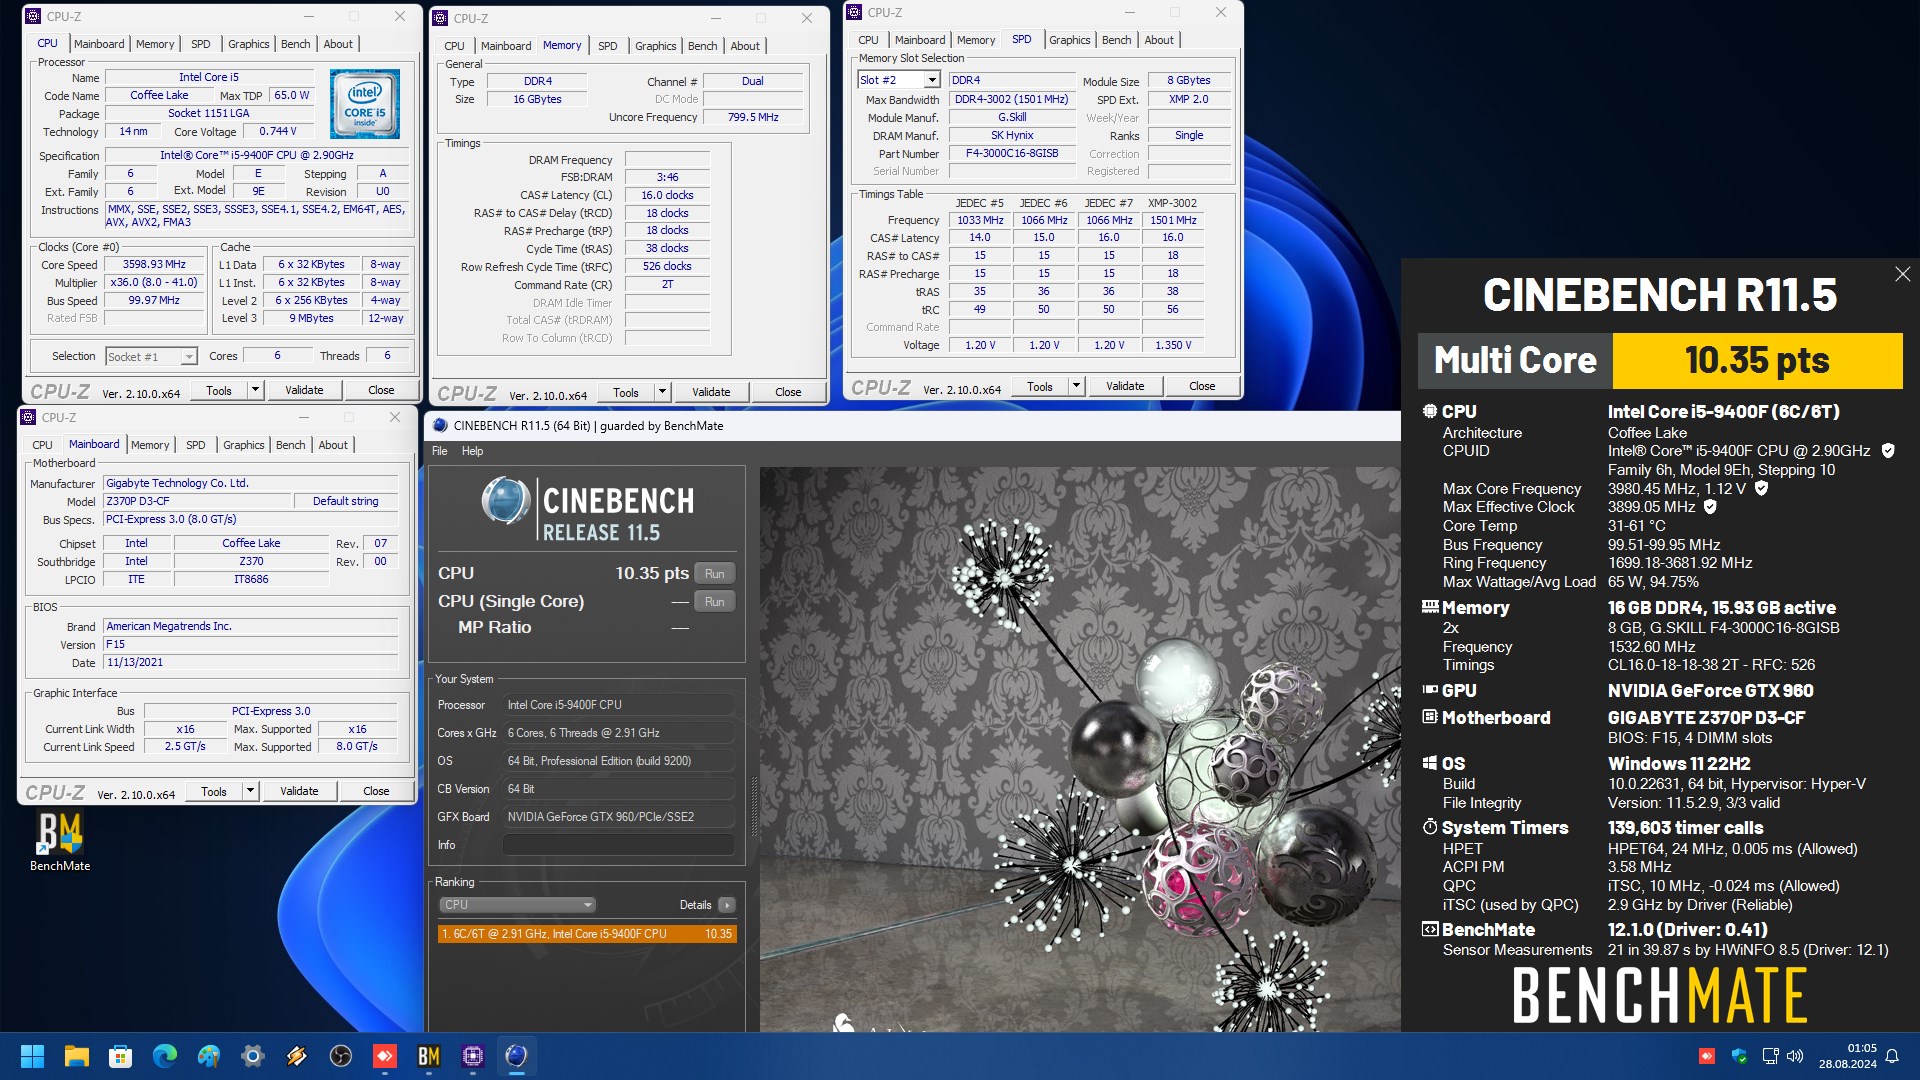
Task: Click Close in the Mainboard CPU-Z window
Action: [376, 791]
